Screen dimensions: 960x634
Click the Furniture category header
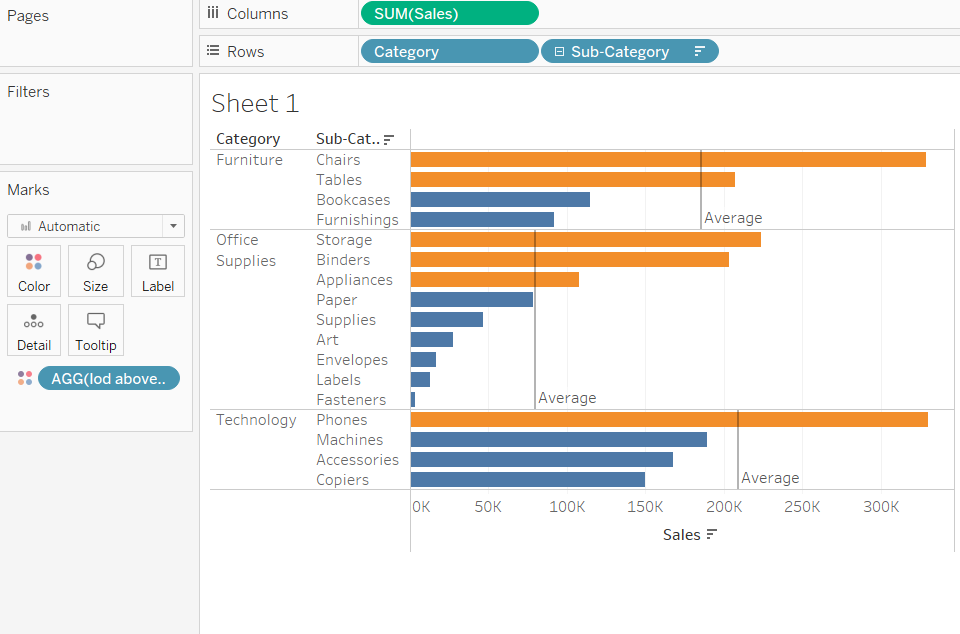point(249,160)
